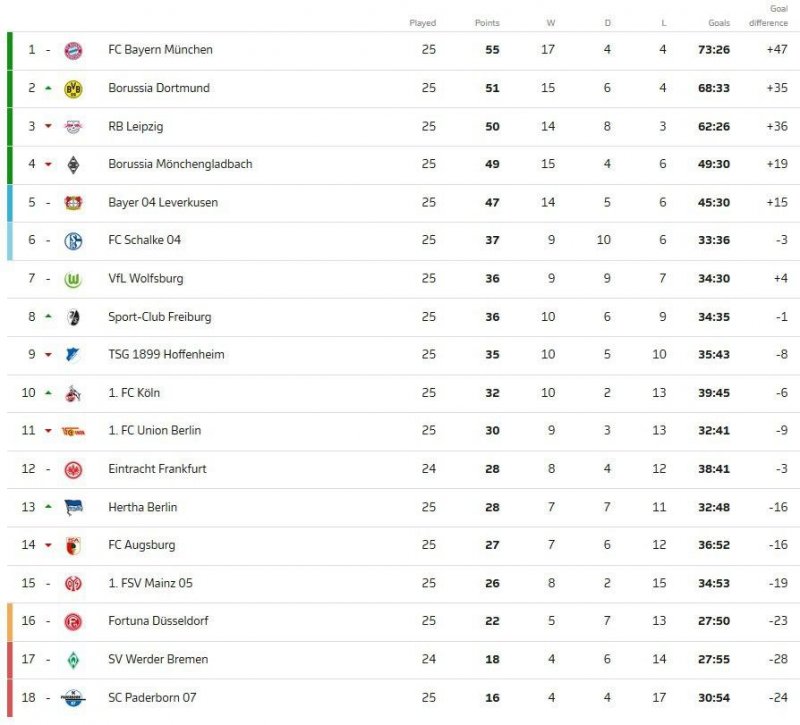This screenshot has height=725, width=800.
Task: Click the 1. FC Köln crest
Action: [x=73, y=393]
